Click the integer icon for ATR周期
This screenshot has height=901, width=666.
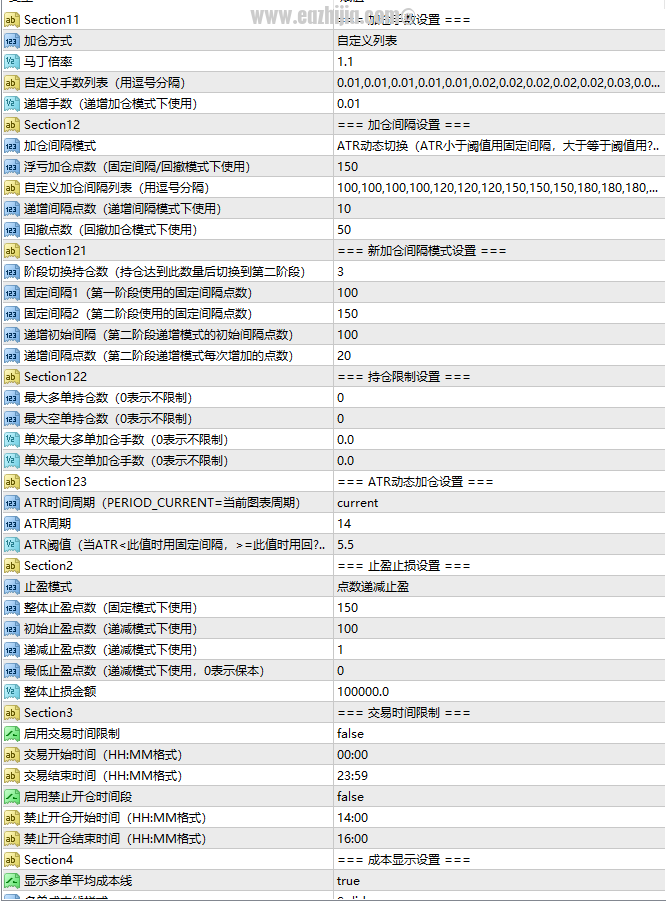click(11, 524)
